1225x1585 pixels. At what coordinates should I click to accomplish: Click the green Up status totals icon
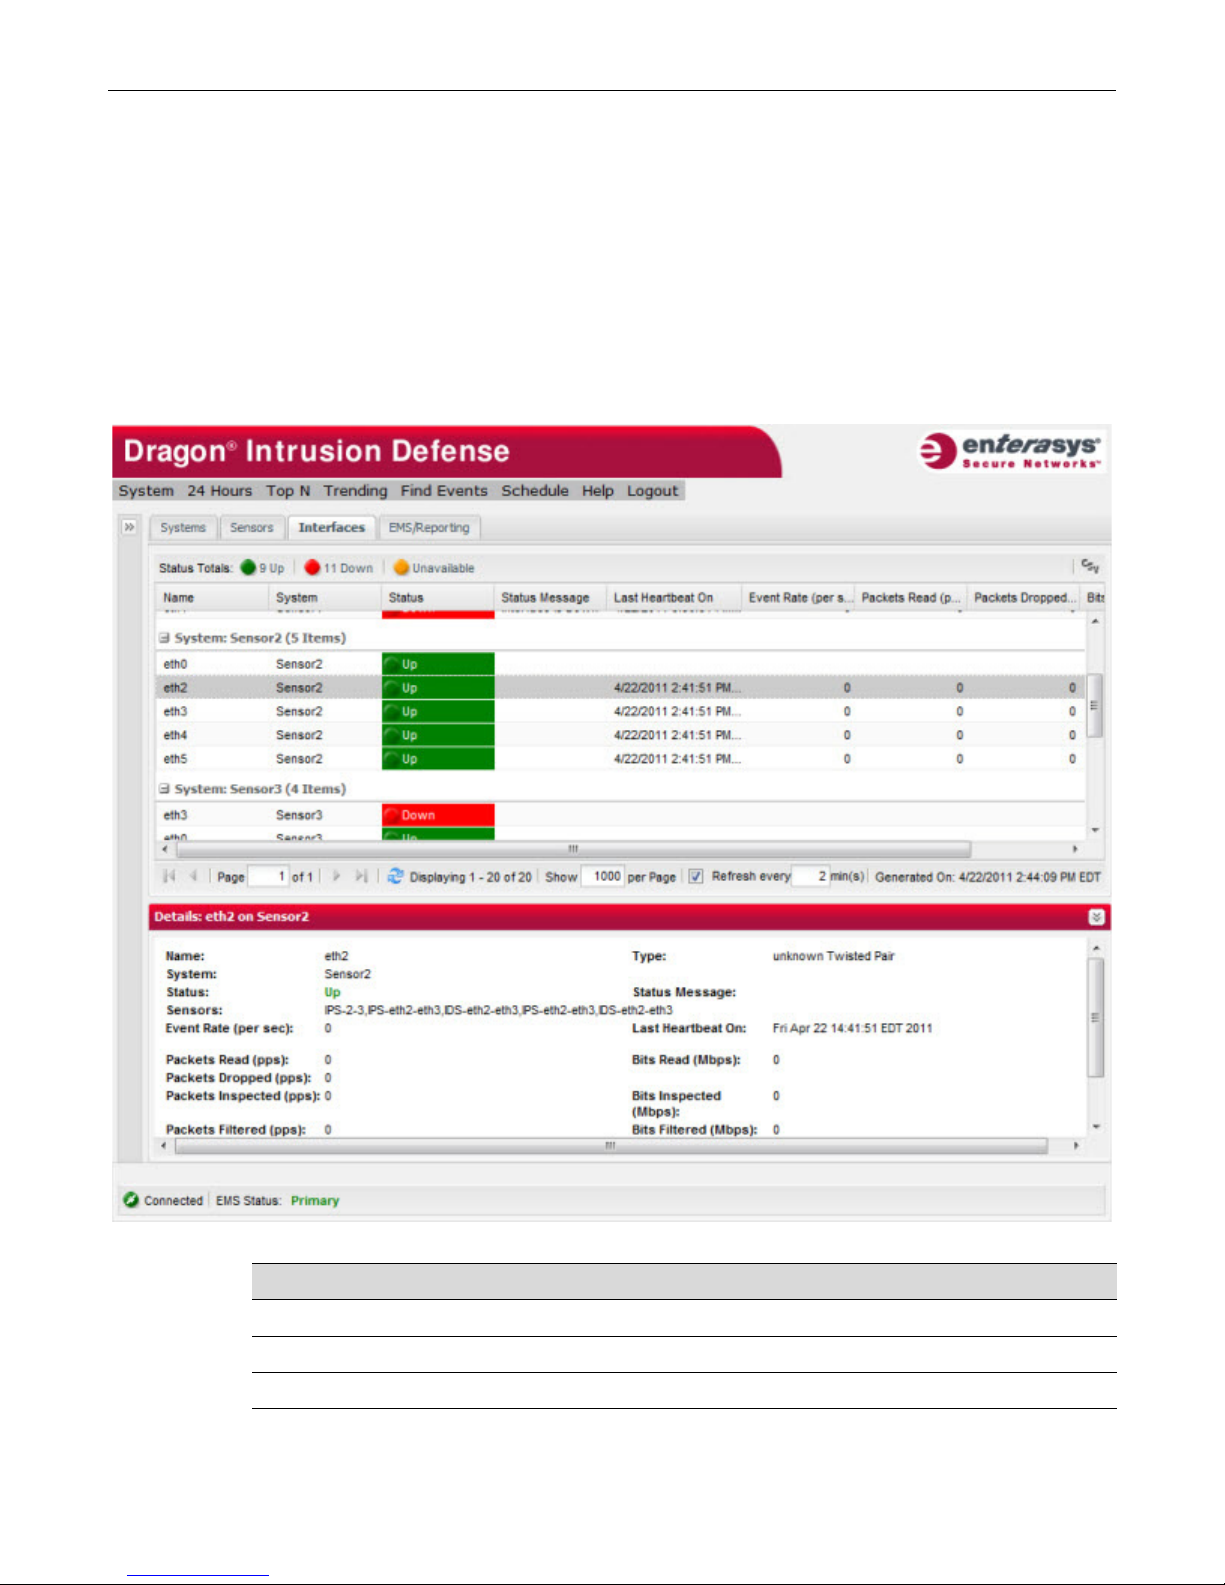pyautogui.click(x=248, y=567)
